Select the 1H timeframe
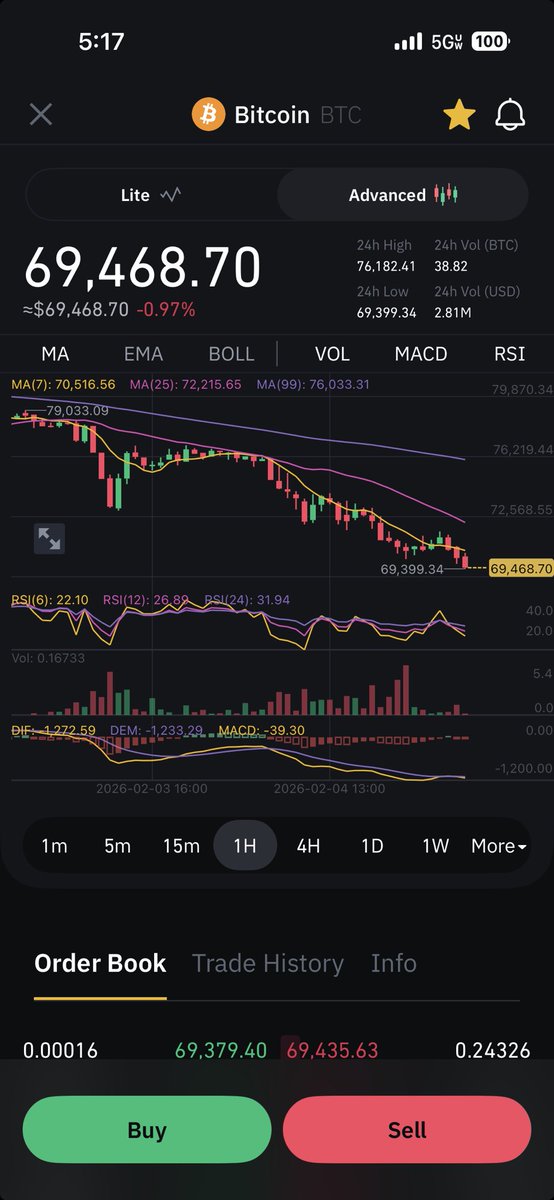The image size is (554, 1200). point(245,846)
